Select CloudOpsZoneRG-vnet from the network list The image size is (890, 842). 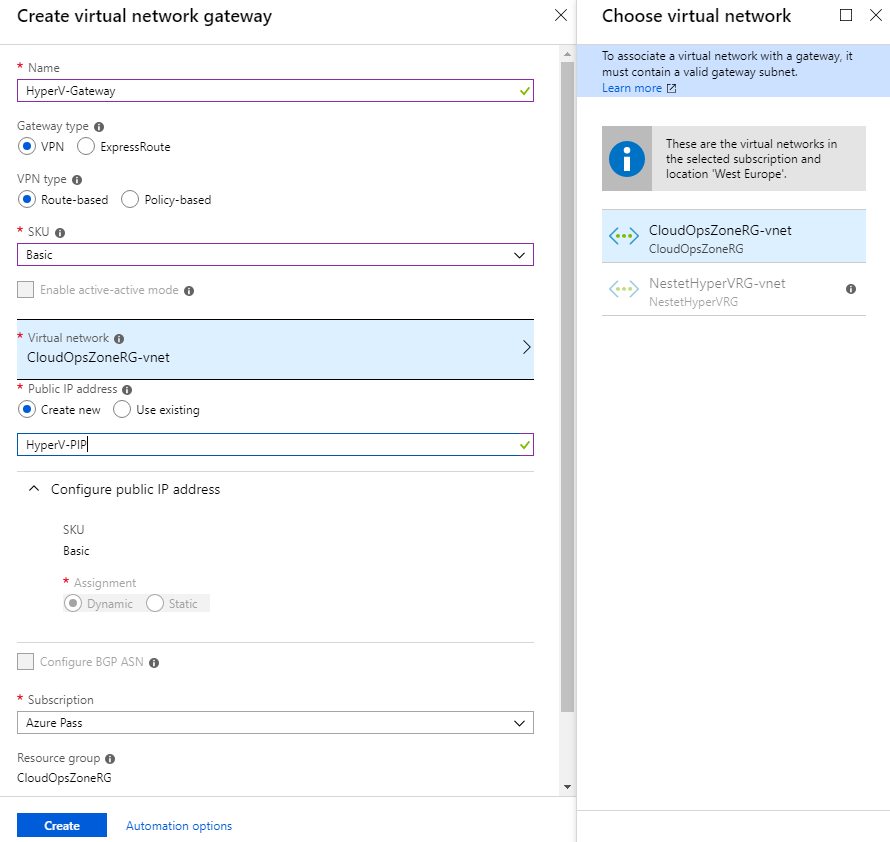pos(733,236)
